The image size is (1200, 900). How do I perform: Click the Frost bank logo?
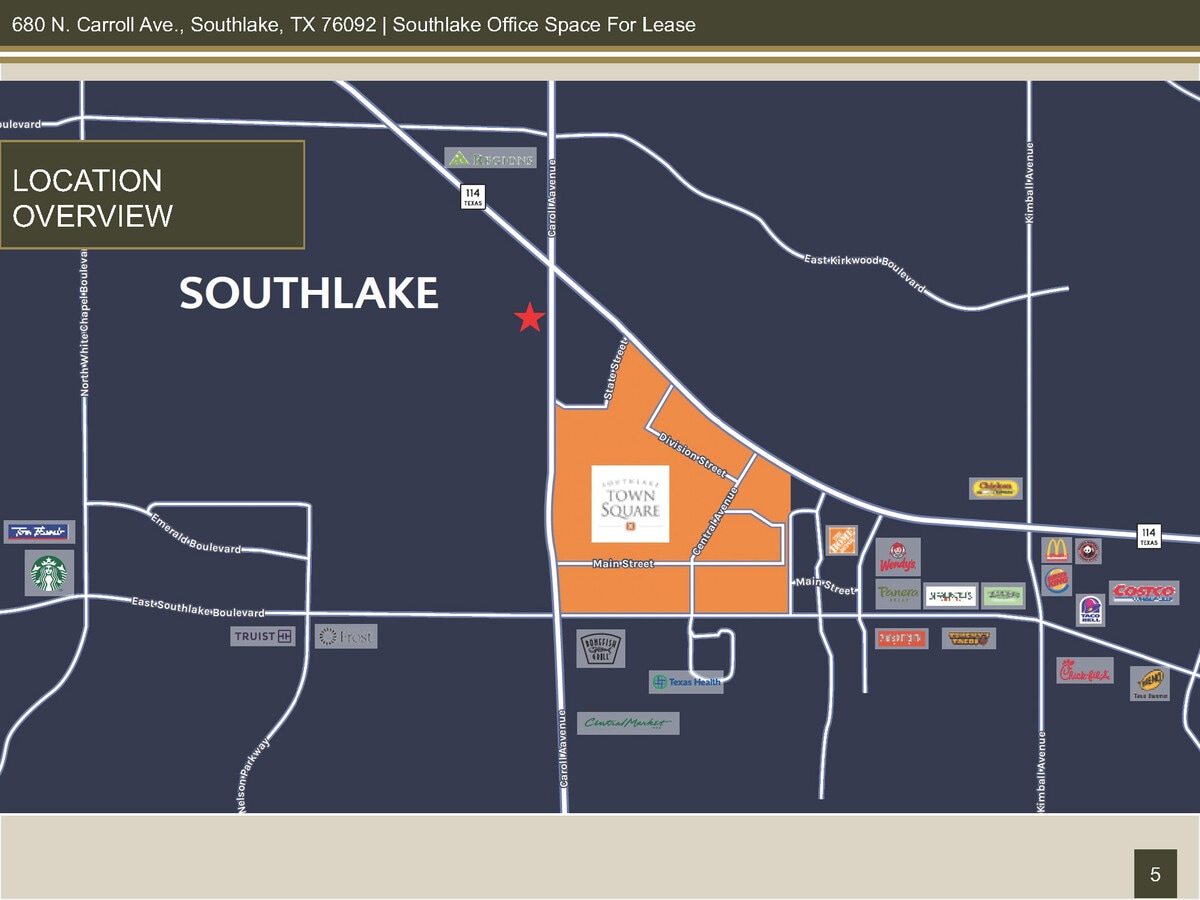point(346,636)
